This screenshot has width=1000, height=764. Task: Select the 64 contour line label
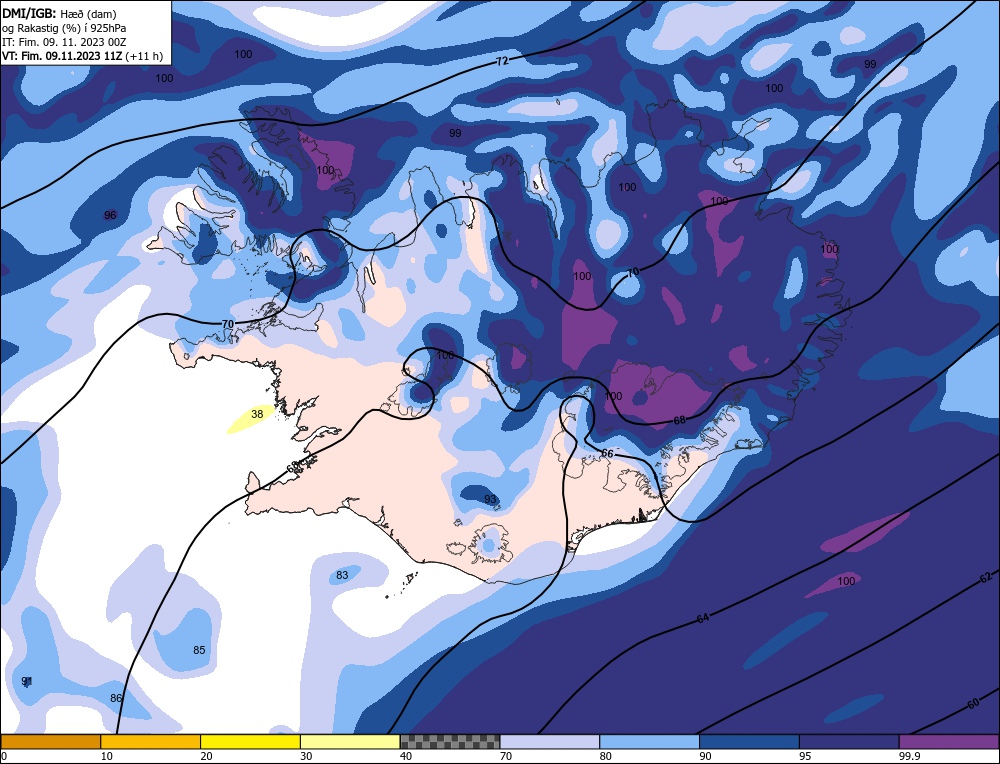(x=702, y=618)
